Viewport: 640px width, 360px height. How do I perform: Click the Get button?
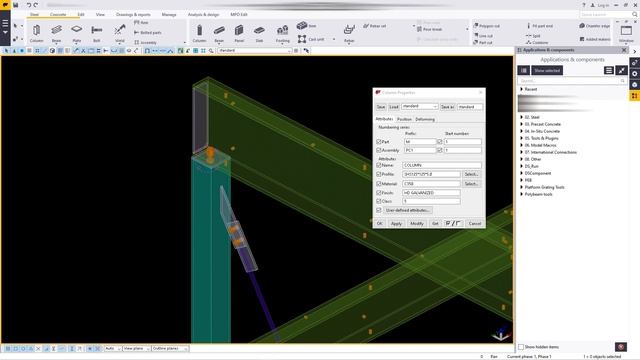click(x=435, y=224)
